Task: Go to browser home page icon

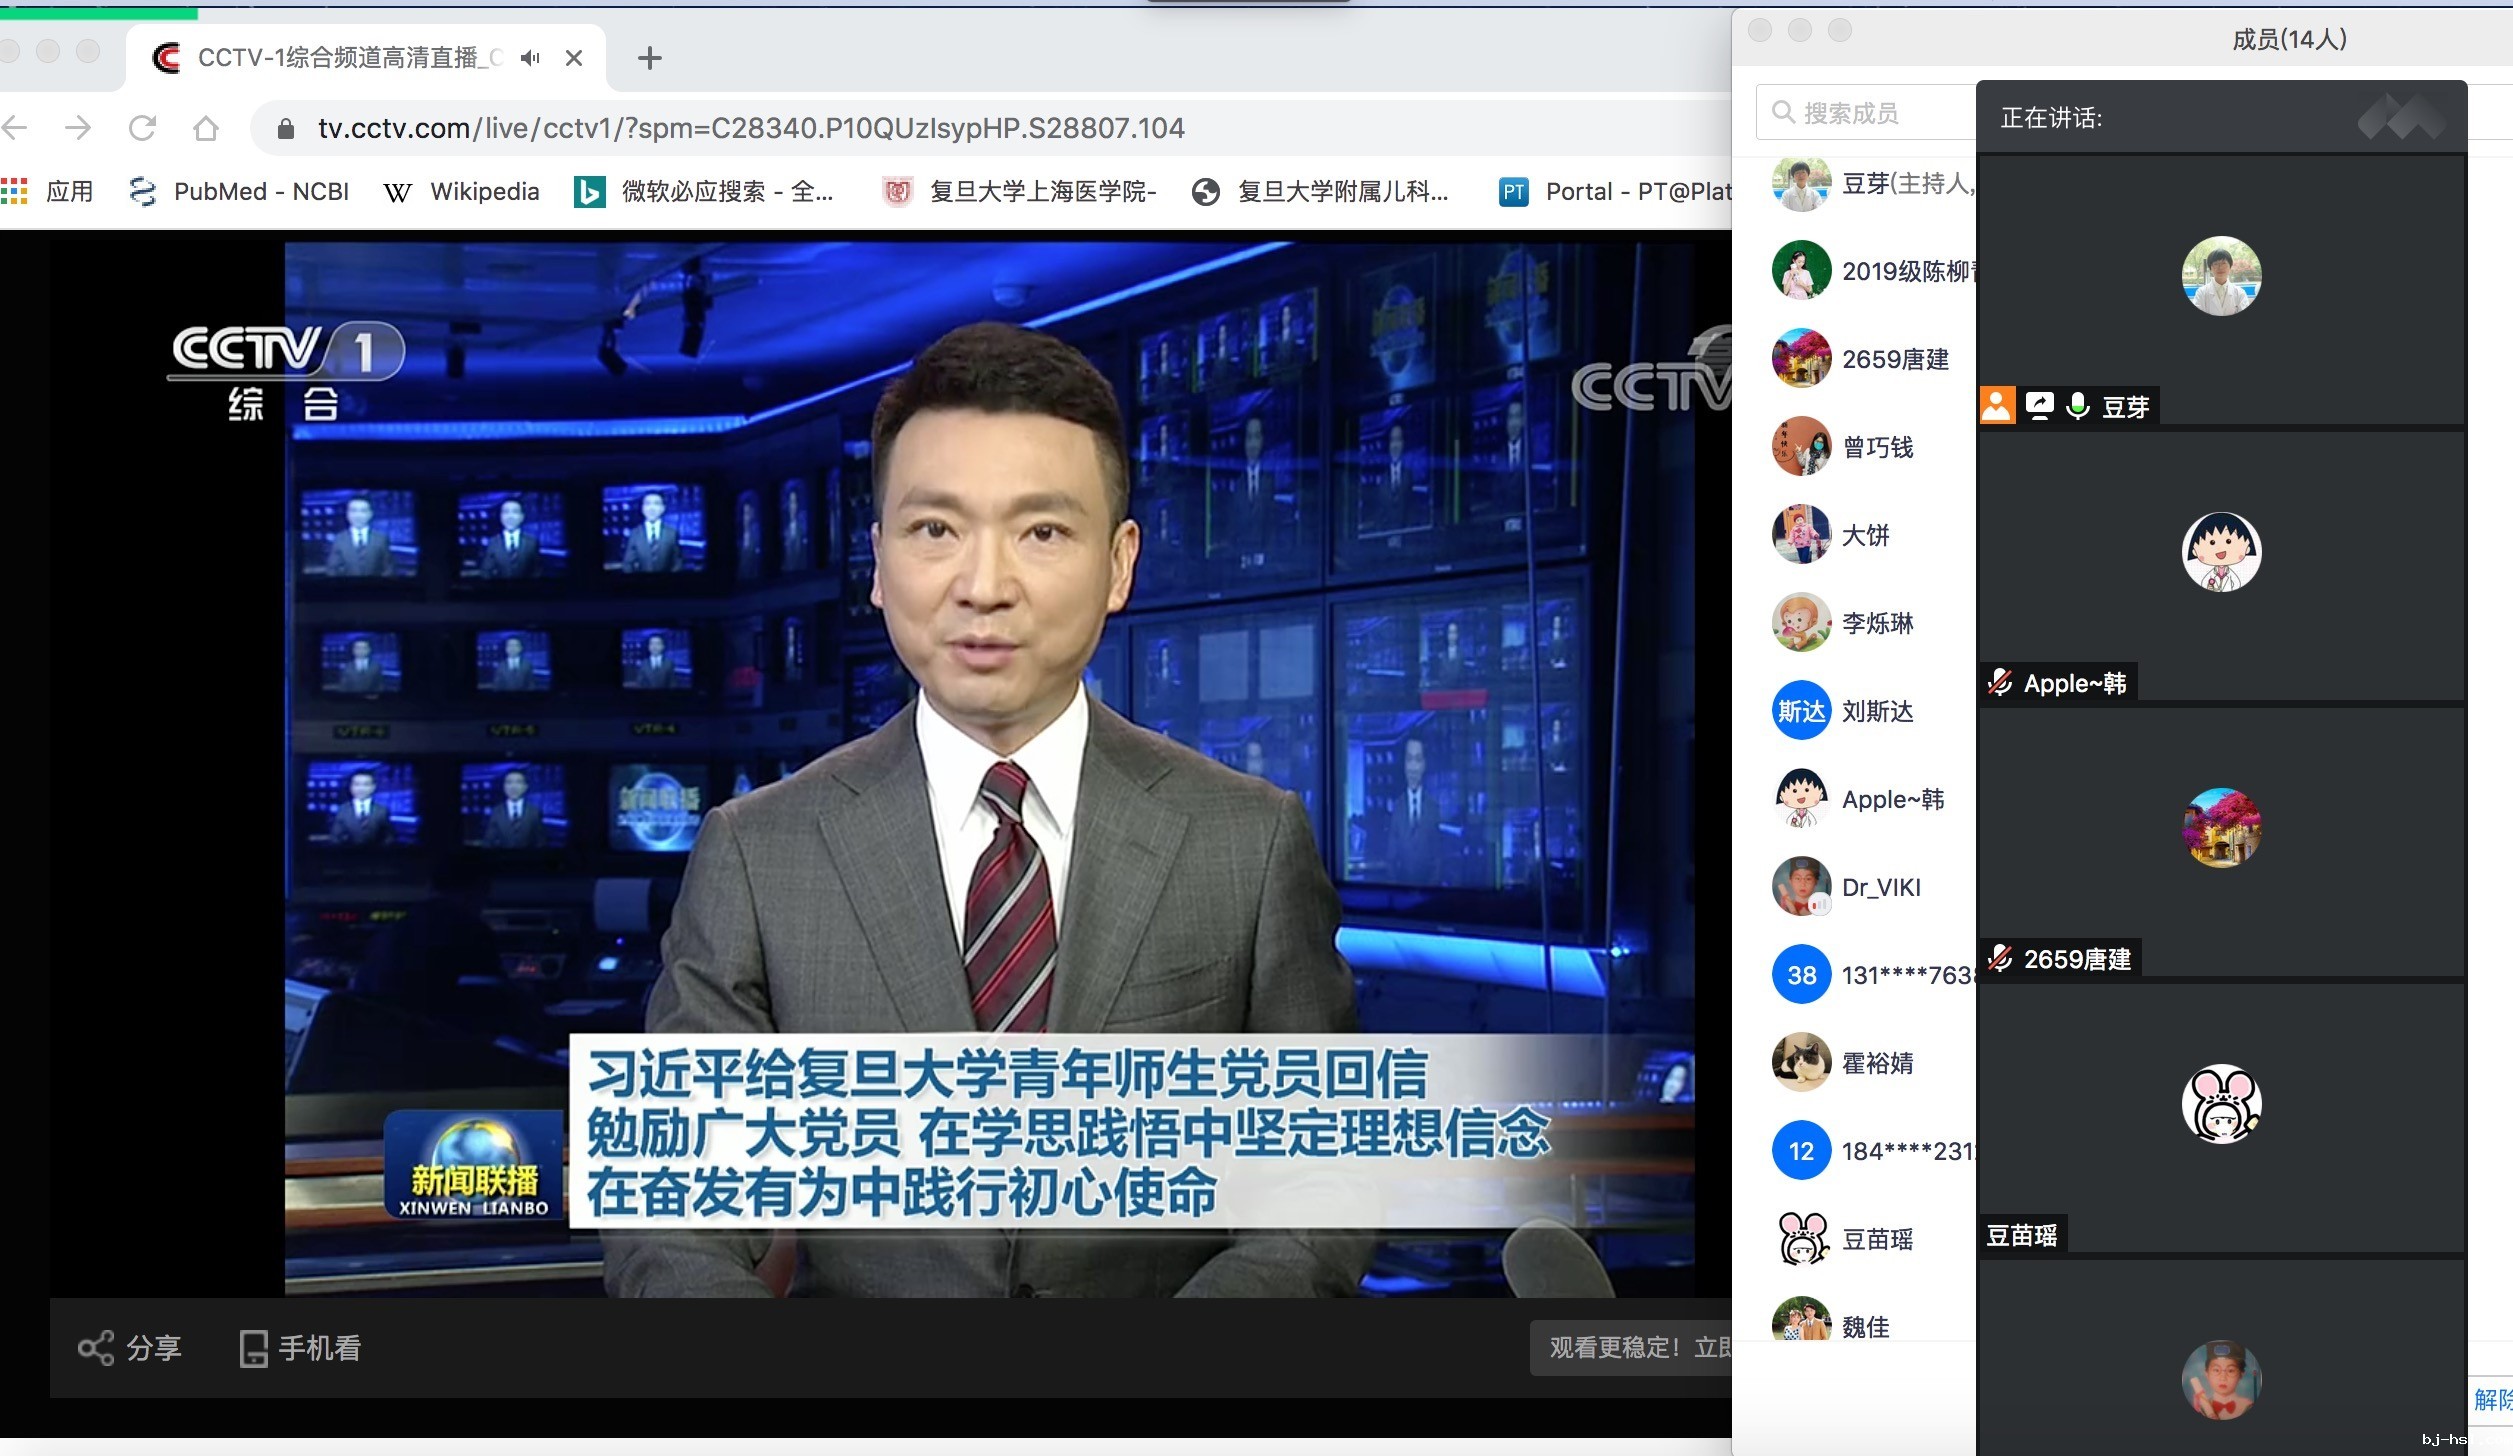Action: 206,128
